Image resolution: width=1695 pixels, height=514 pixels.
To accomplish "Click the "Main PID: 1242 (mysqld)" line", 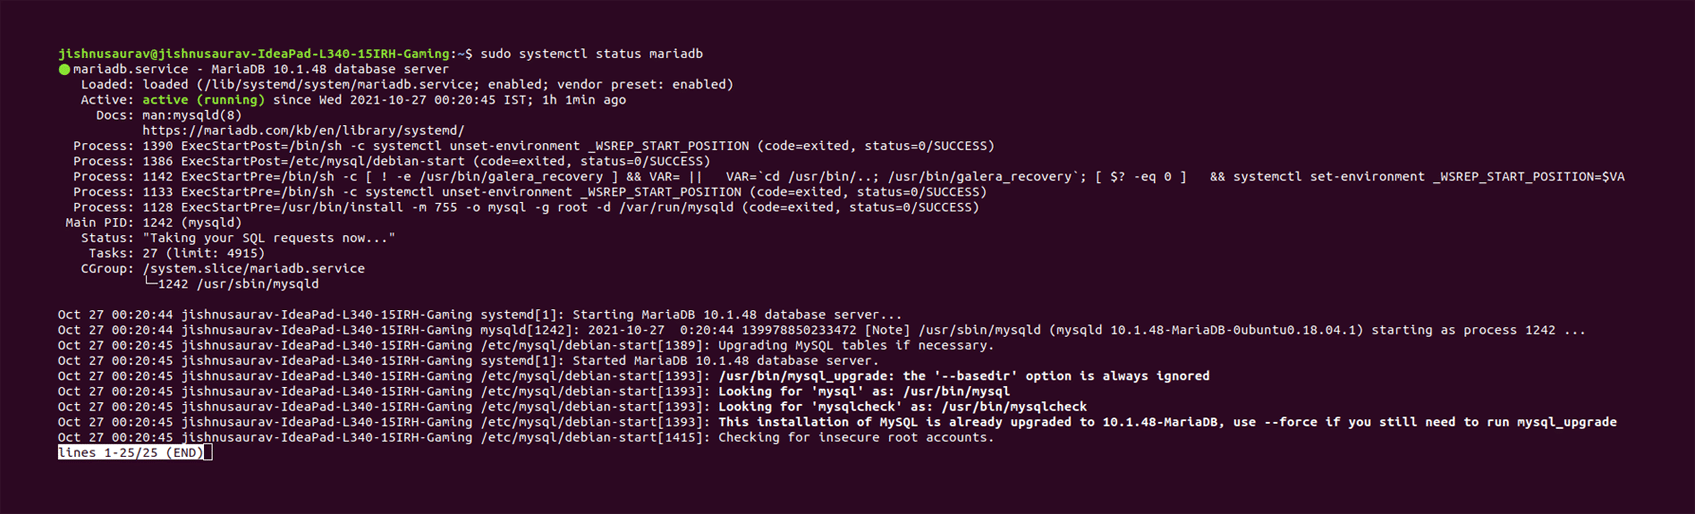I will [x=153, y=223].
